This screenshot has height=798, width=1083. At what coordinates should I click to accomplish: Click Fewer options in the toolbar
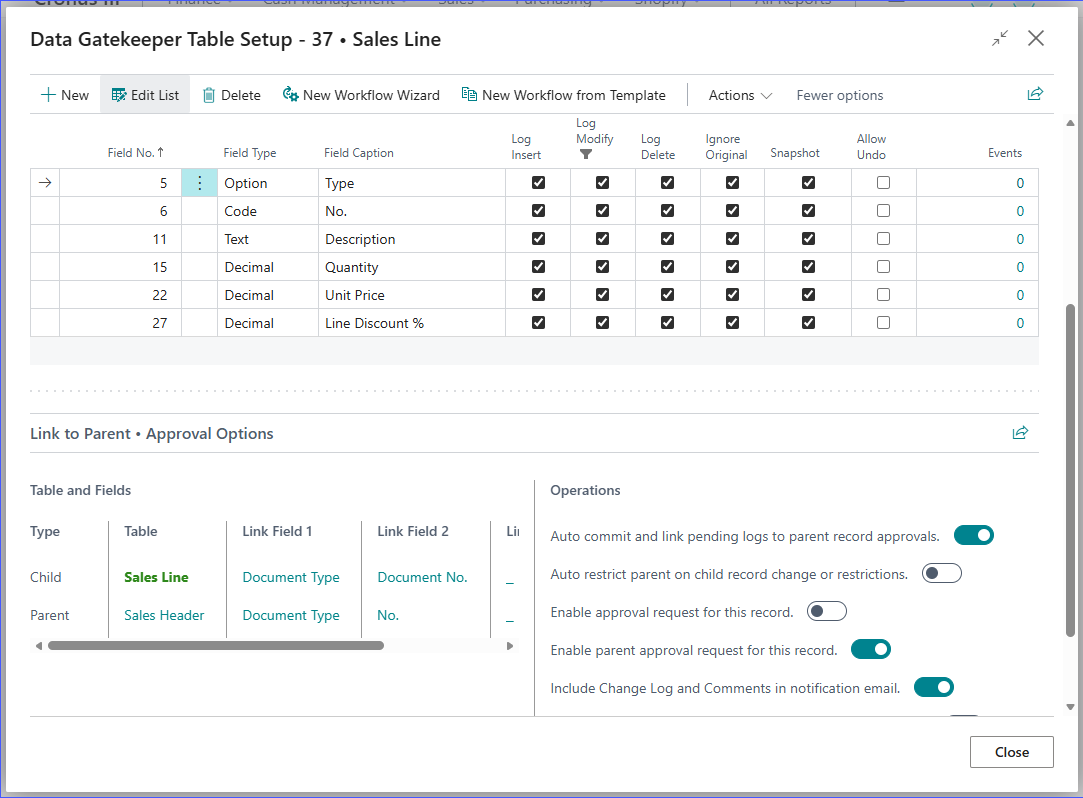[839, 95]
